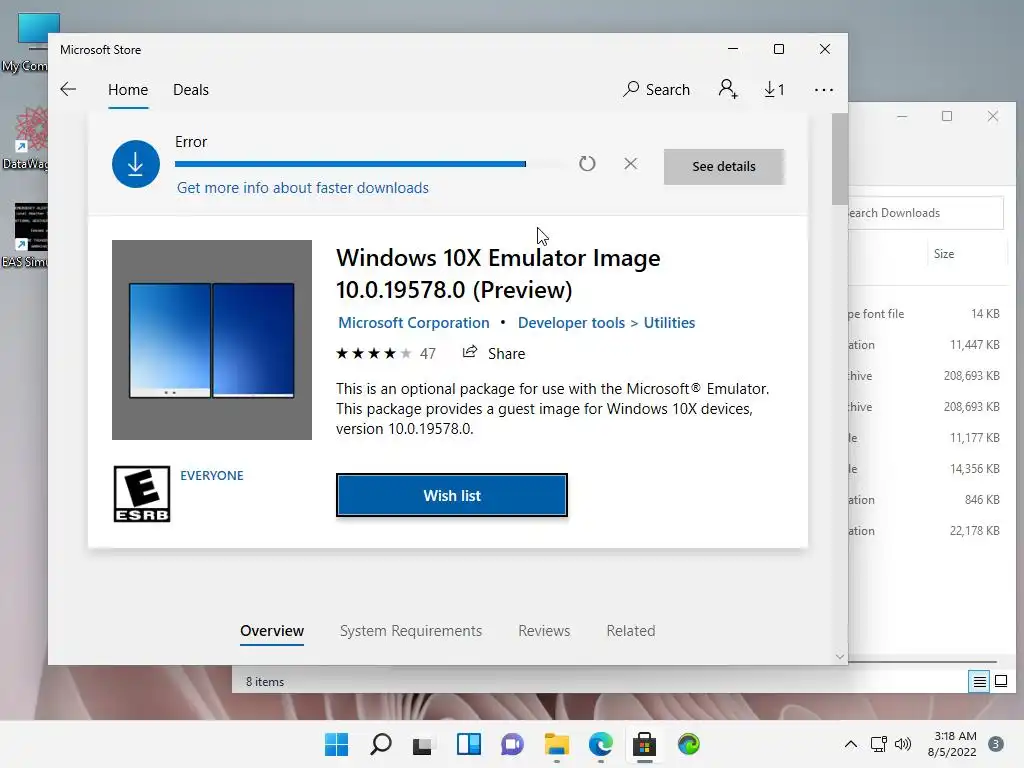Select the 11,447 KB file row
The height and width of the screenshot is (768, 1024).
coord(926,345)
